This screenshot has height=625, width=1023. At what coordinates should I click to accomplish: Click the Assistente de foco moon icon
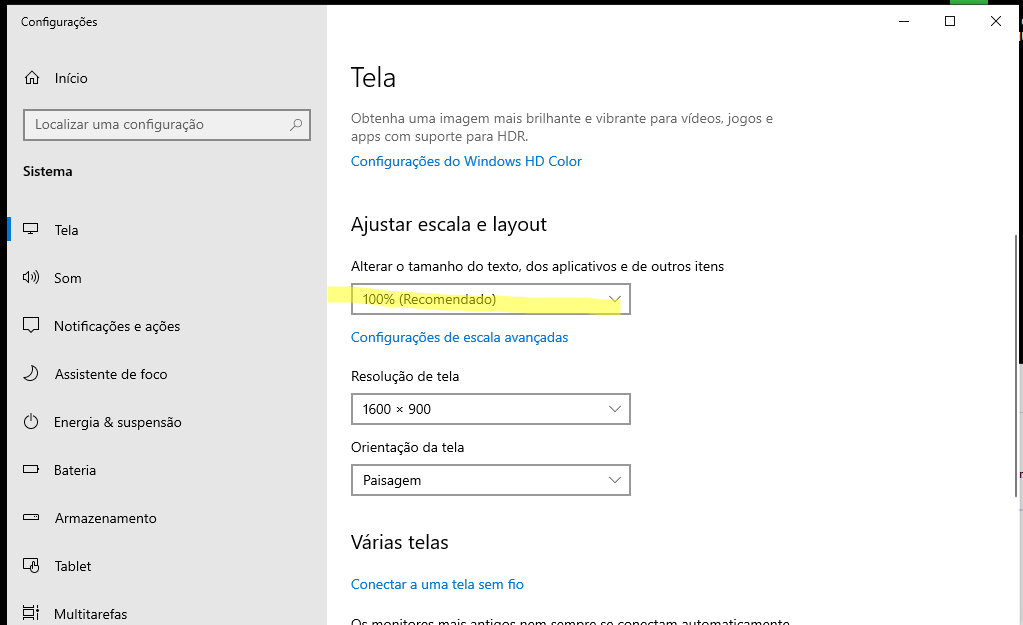click(32, 374)
